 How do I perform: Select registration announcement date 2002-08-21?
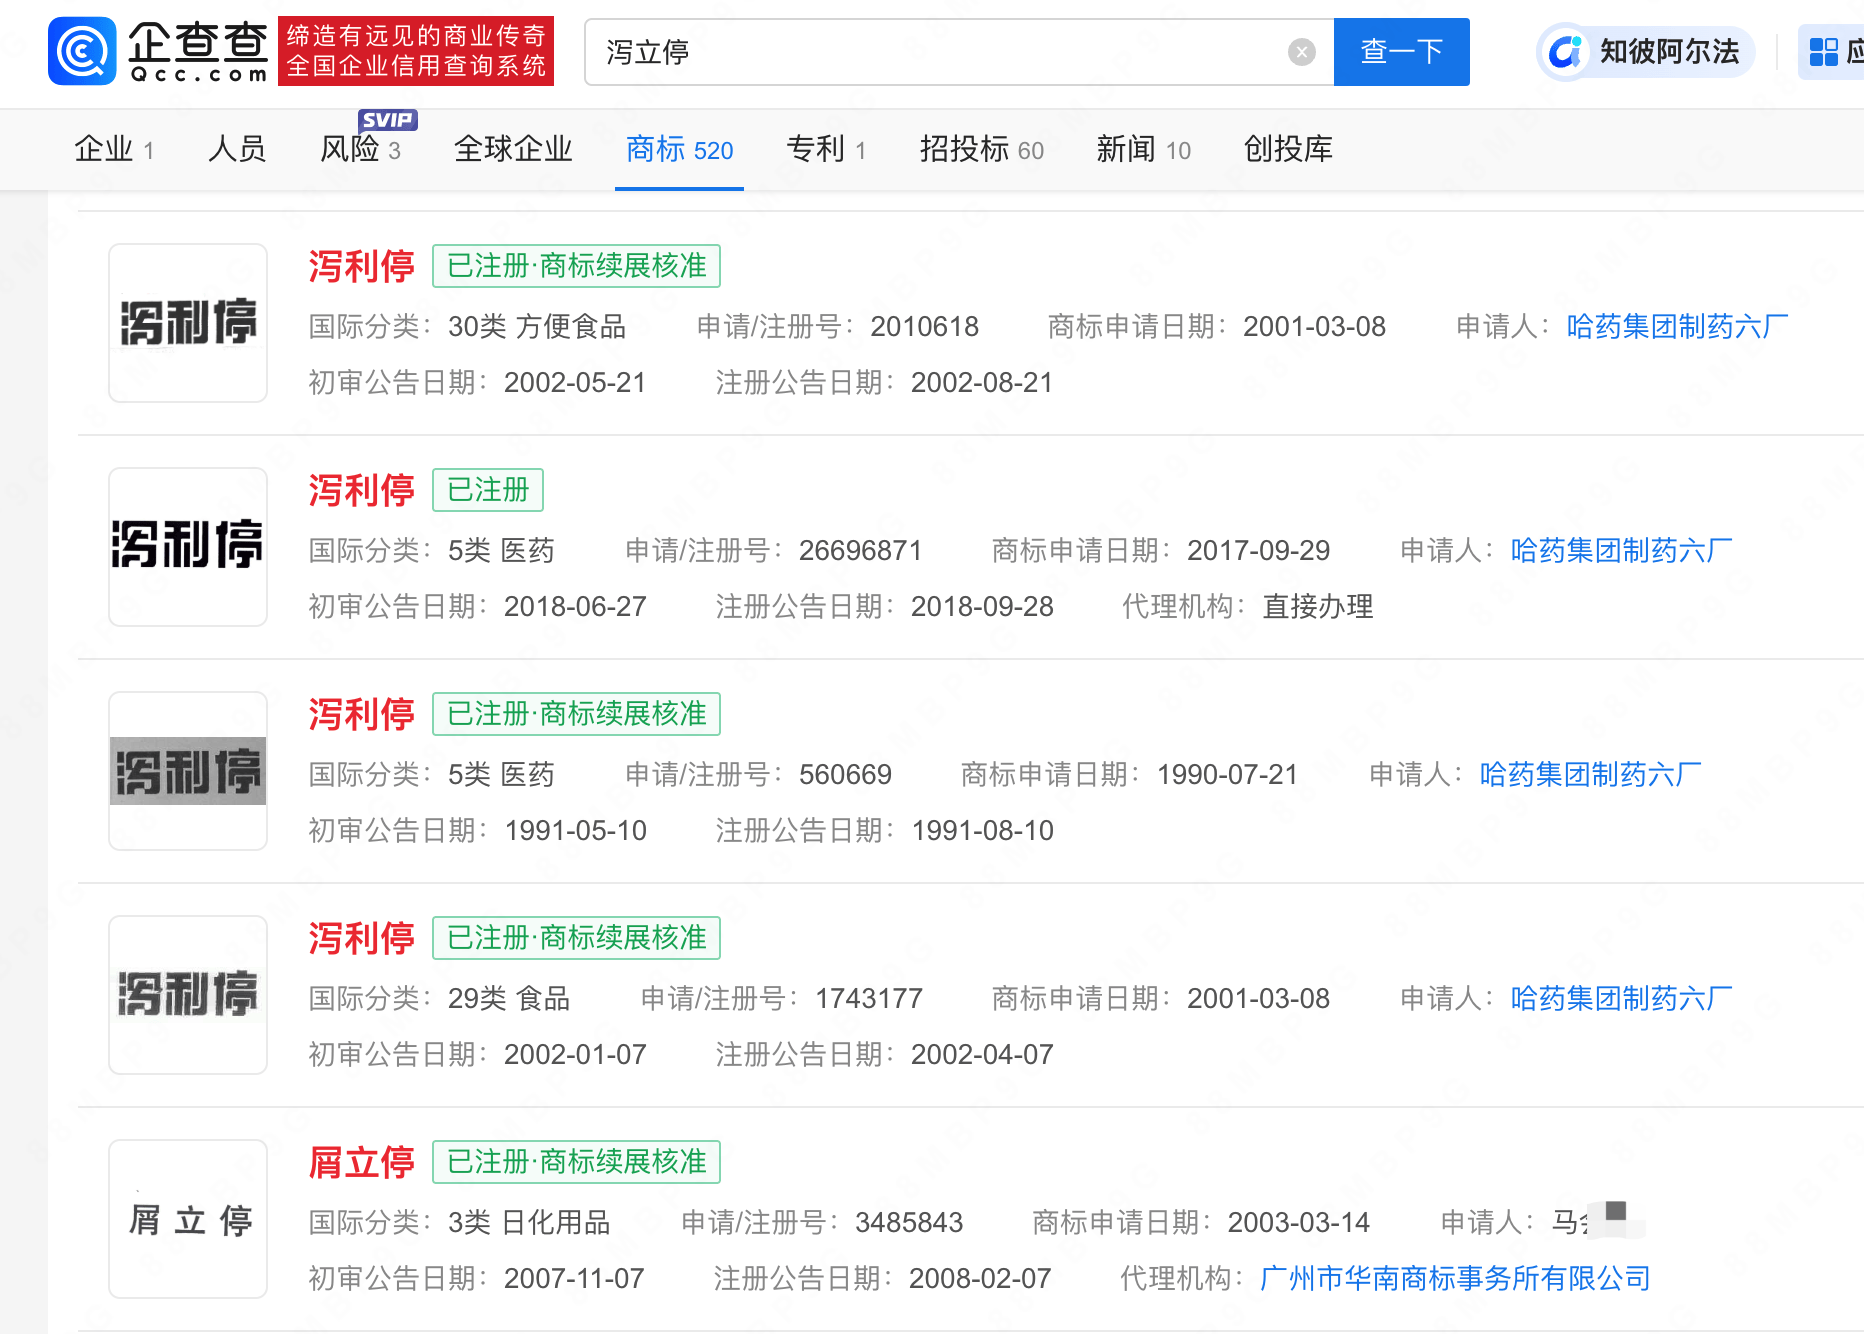pyautogui.click(x=982, y=383)
